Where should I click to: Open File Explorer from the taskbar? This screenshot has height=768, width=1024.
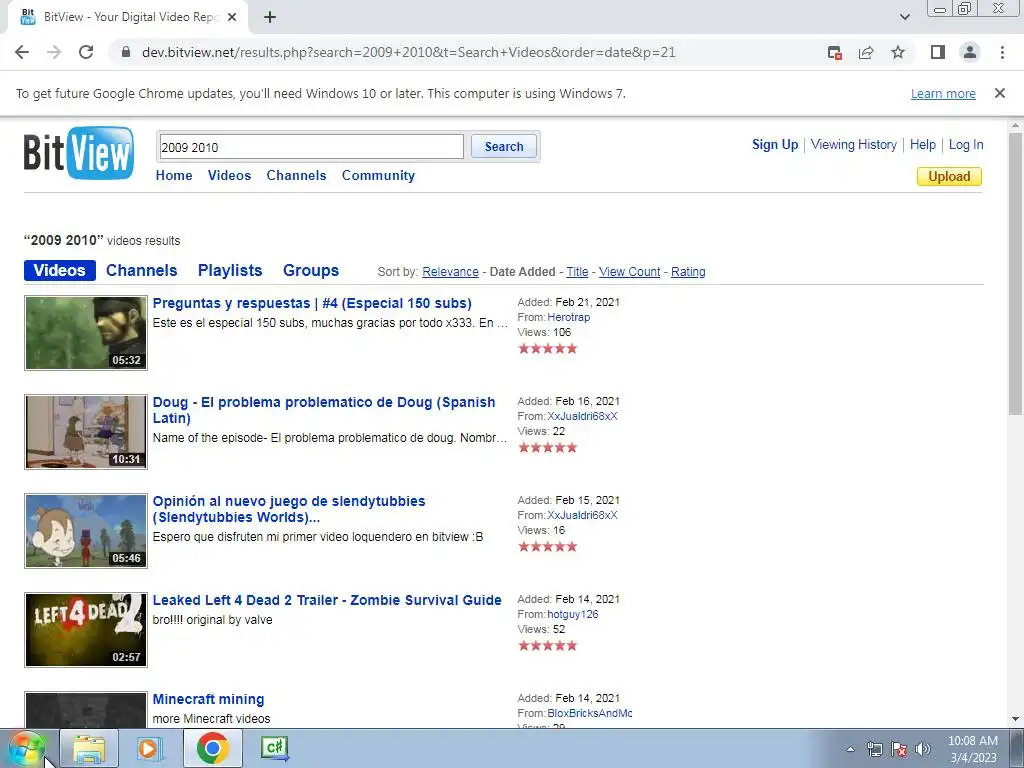[89, 748]
